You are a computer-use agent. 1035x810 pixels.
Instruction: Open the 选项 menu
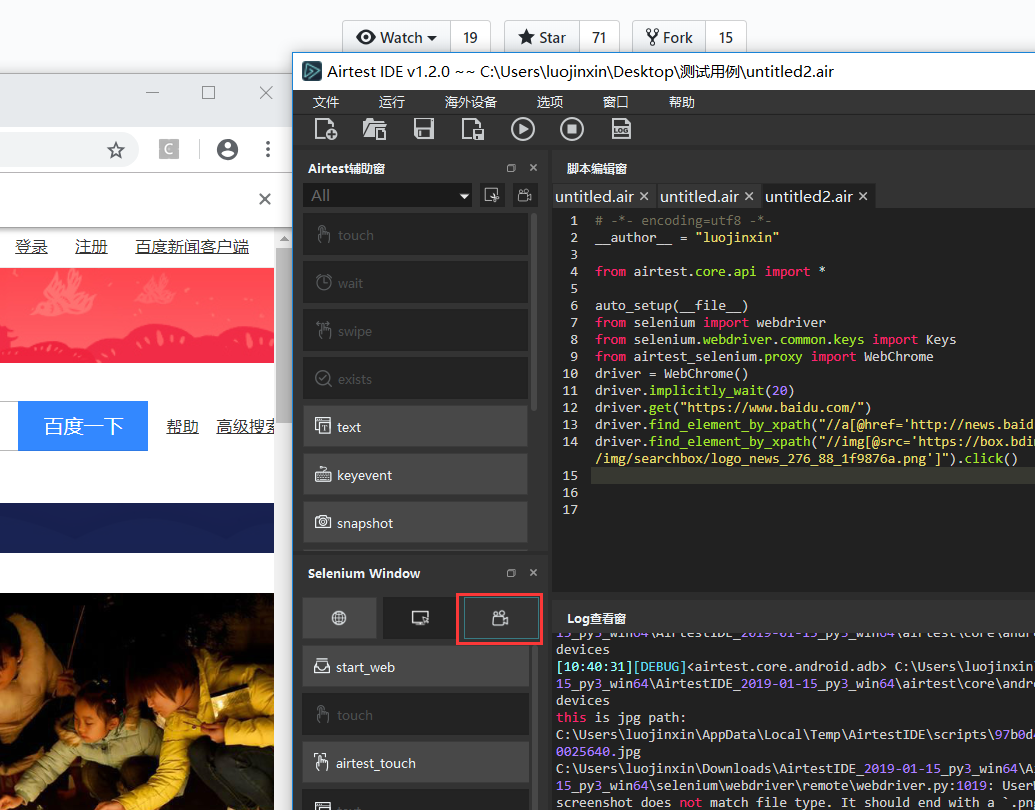coord(550,102)
